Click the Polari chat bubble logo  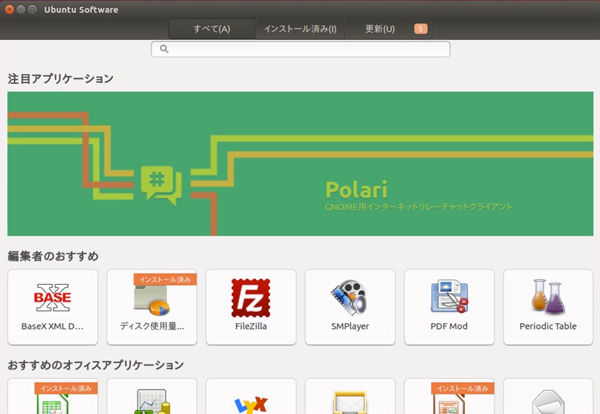pos(161,185)
